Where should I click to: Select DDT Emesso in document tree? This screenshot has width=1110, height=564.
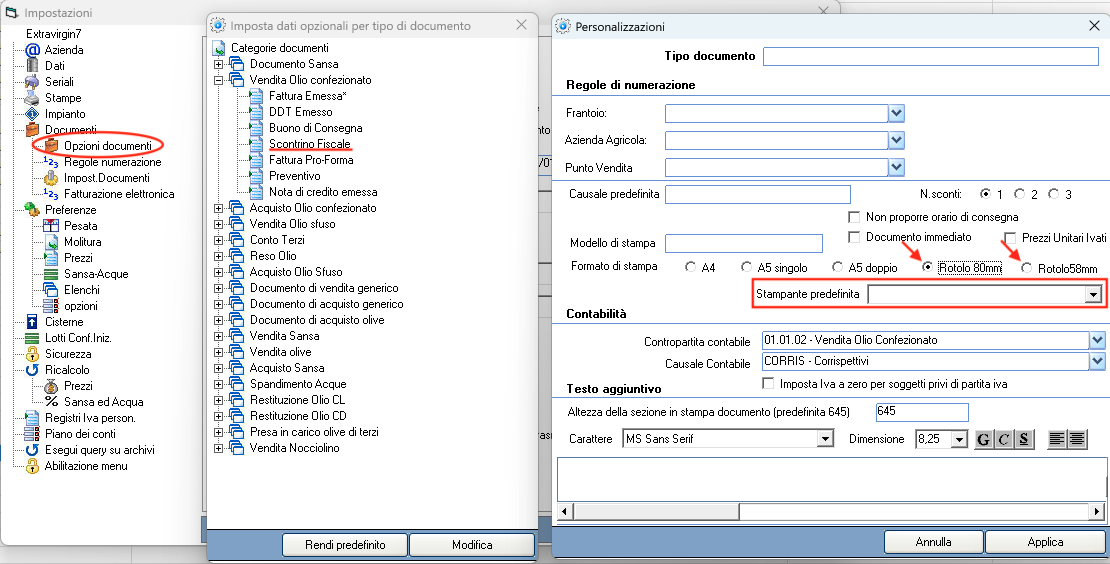pos(300,112)
